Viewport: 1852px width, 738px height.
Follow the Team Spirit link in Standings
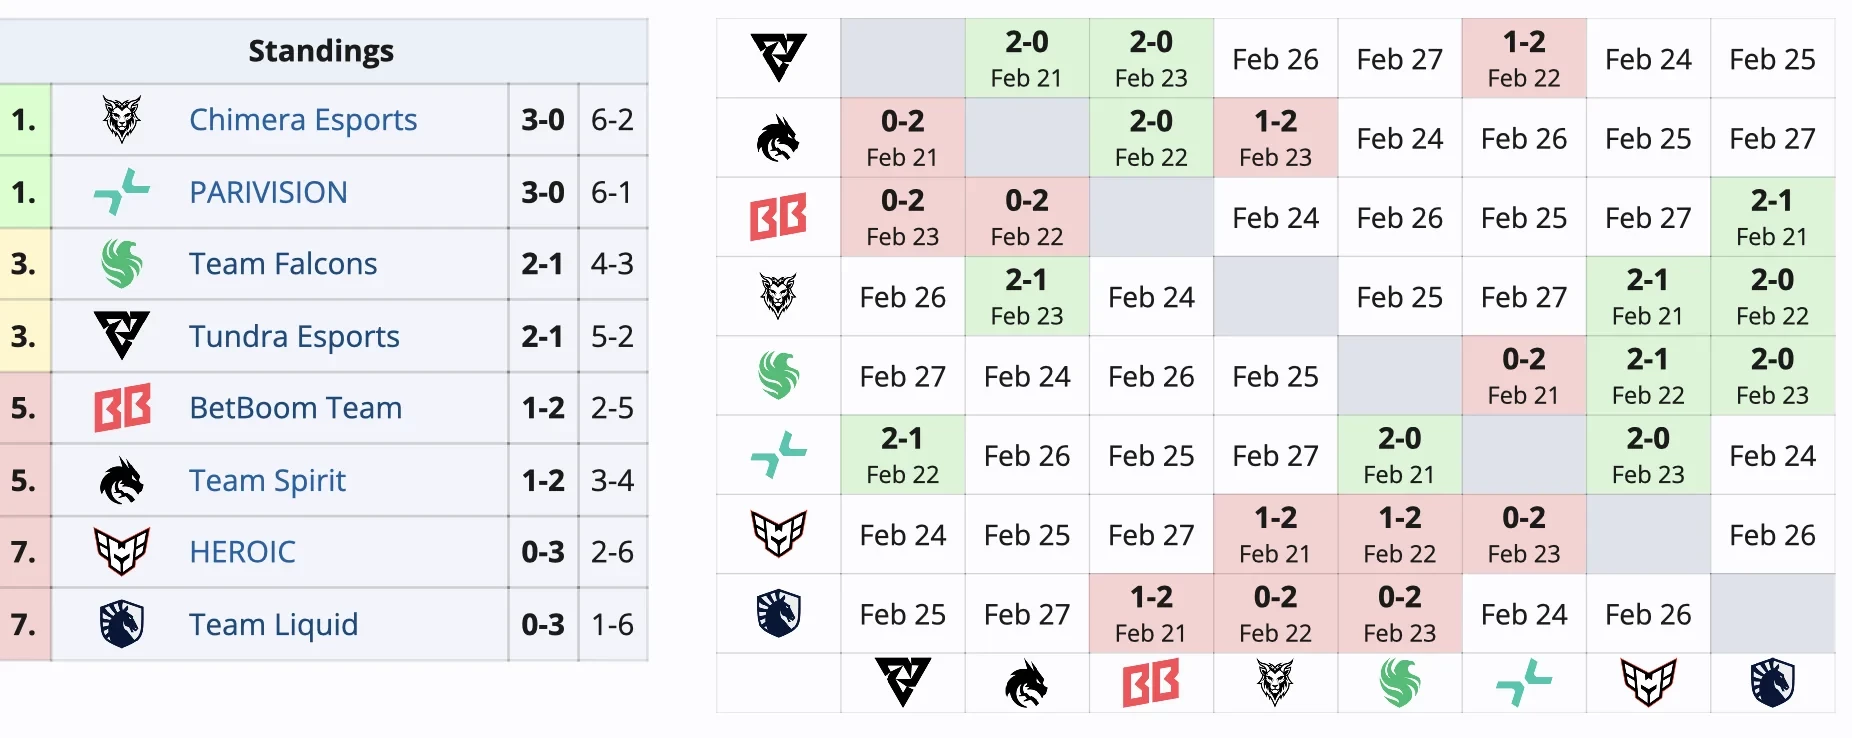267,480
